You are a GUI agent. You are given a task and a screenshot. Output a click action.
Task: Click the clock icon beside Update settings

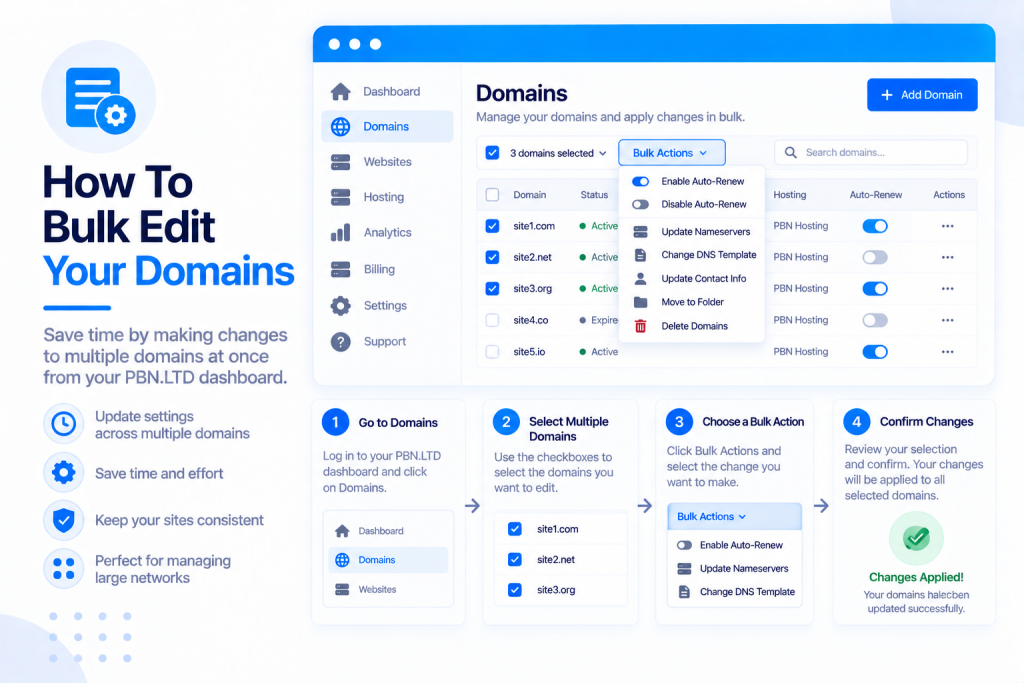[x=63, y=424]
